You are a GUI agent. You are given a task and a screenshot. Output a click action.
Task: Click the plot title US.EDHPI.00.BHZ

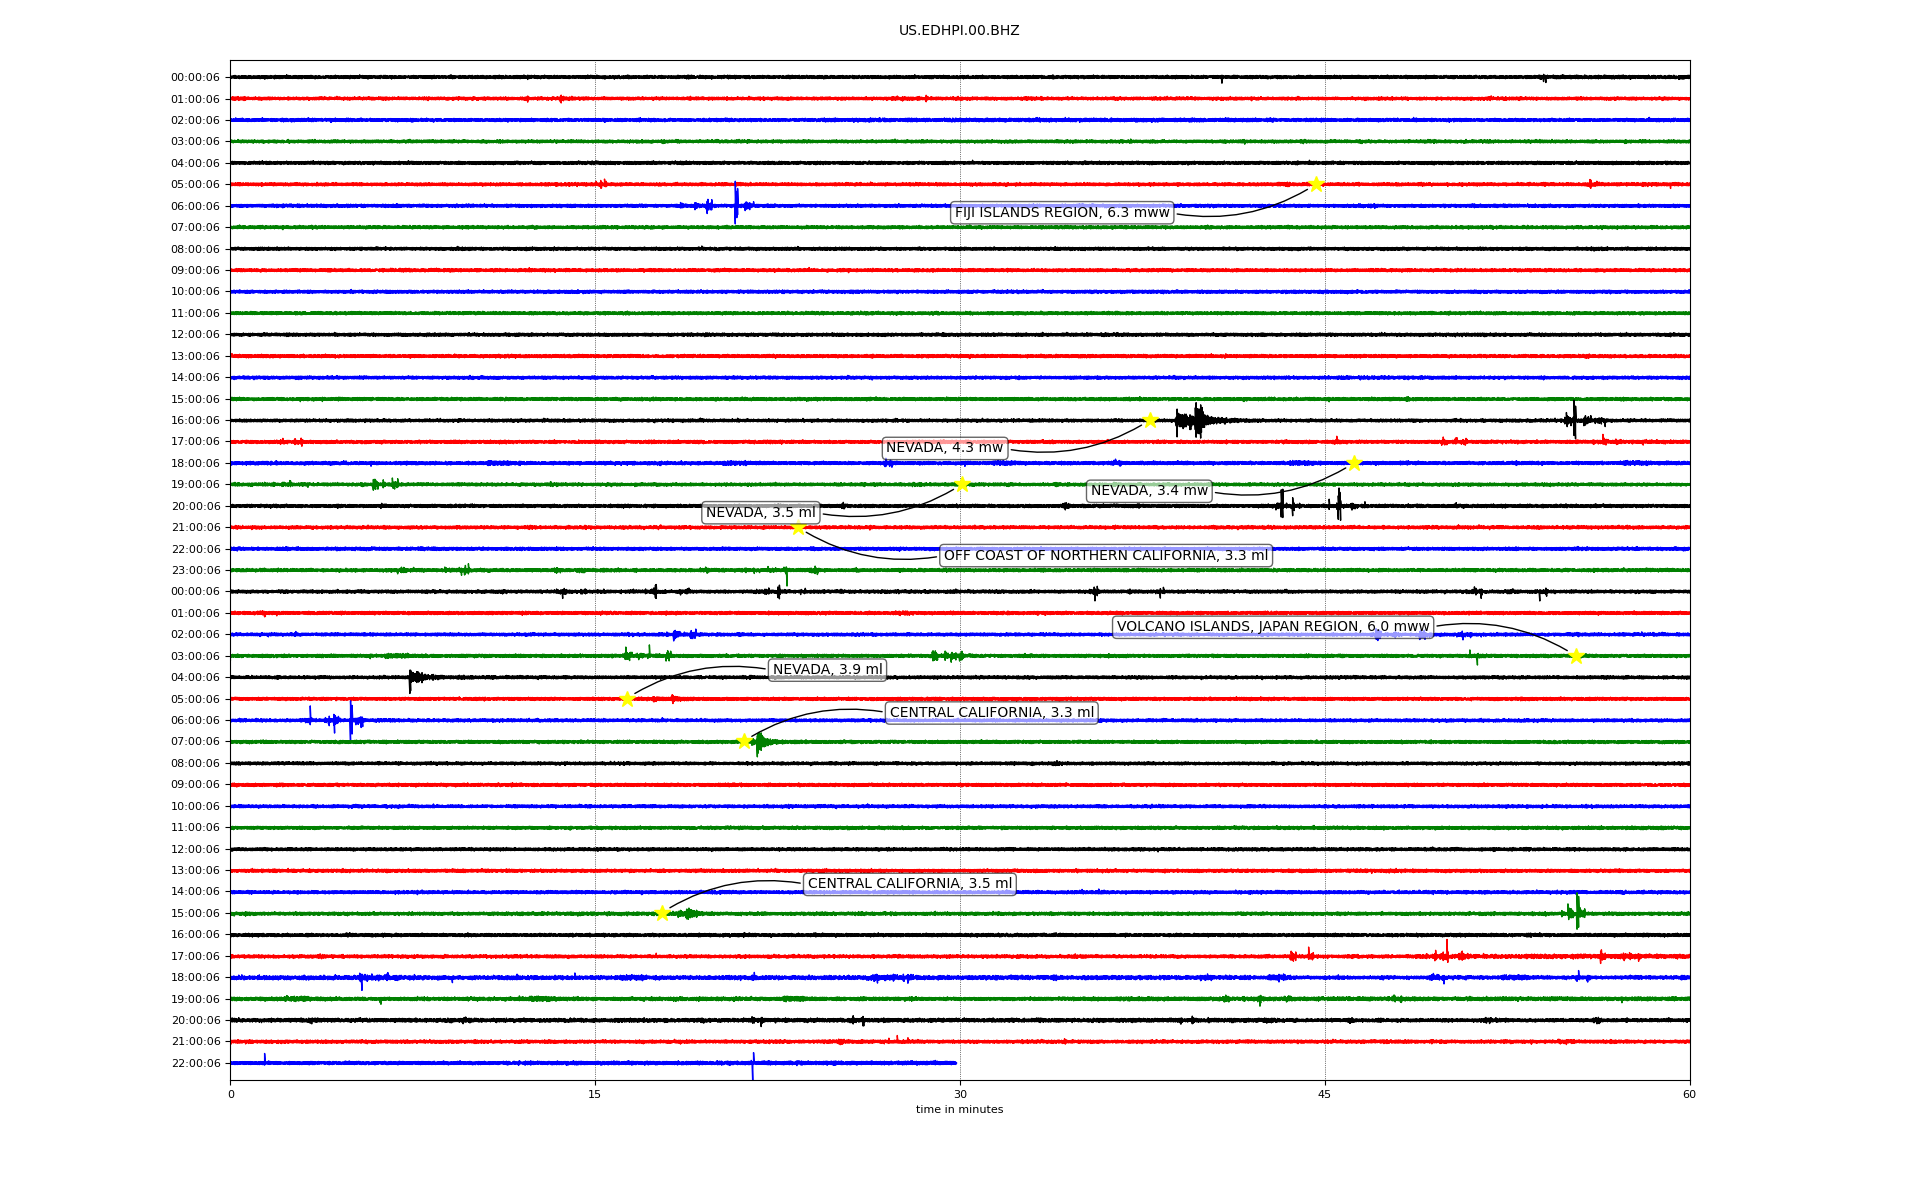(959, 31)
